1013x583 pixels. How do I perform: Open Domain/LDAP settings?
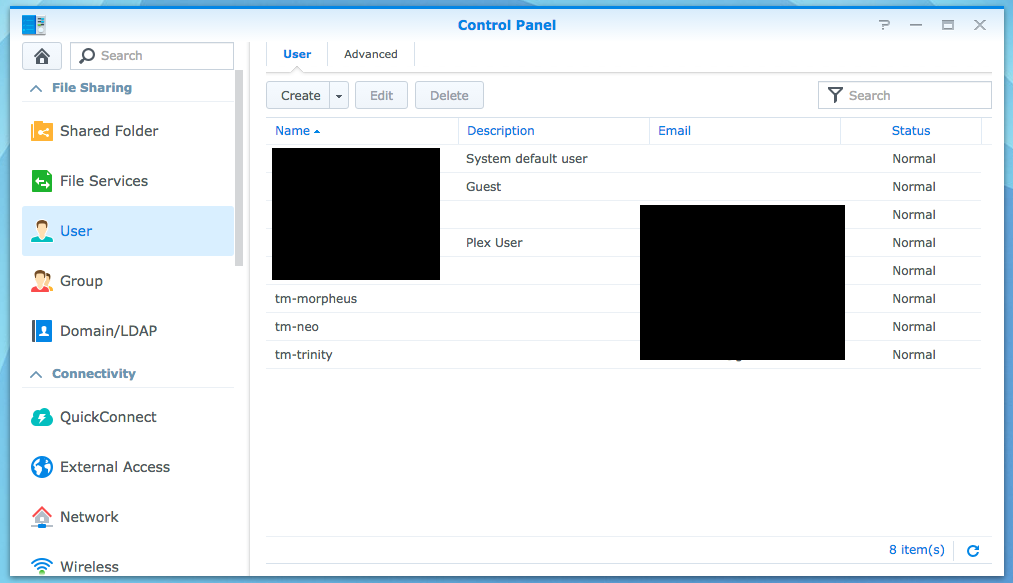click(x=108, y=331)
